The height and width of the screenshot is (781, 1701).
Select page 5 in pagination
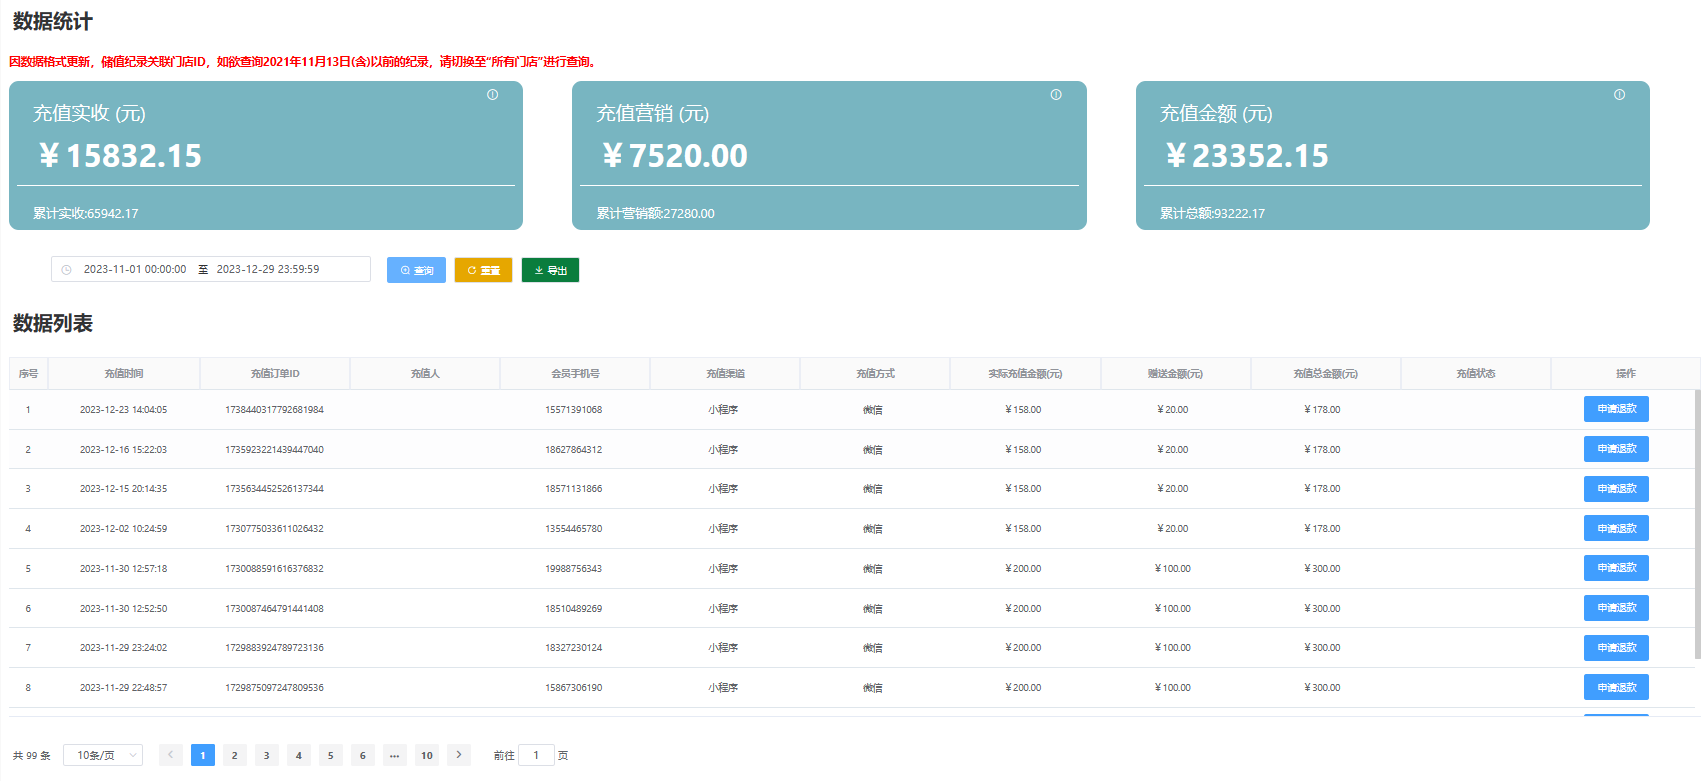(331, 755)
